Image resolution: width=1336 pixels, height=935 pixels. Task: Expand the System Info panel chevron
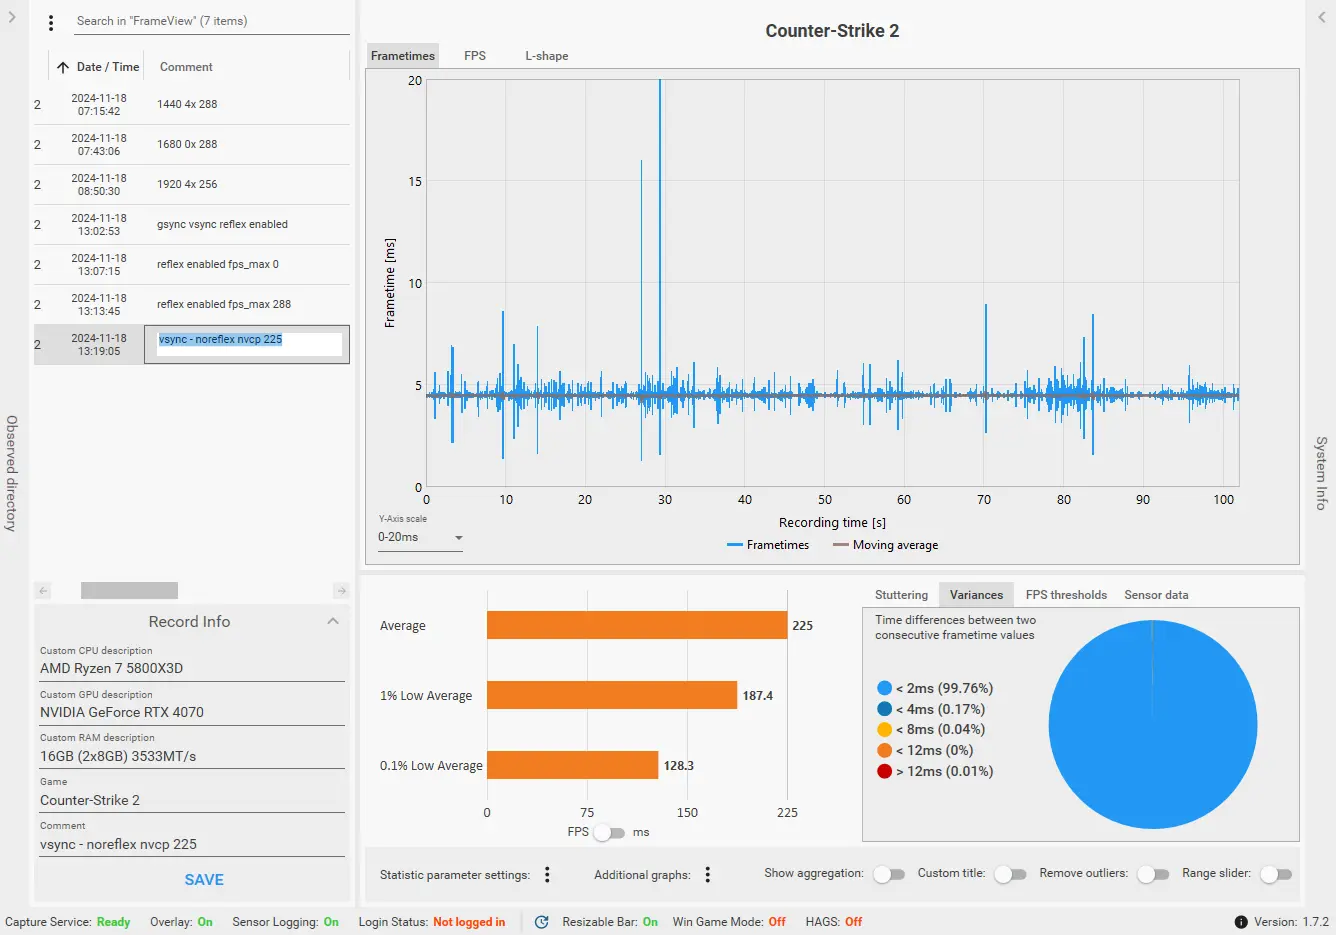click(1322, 17)
